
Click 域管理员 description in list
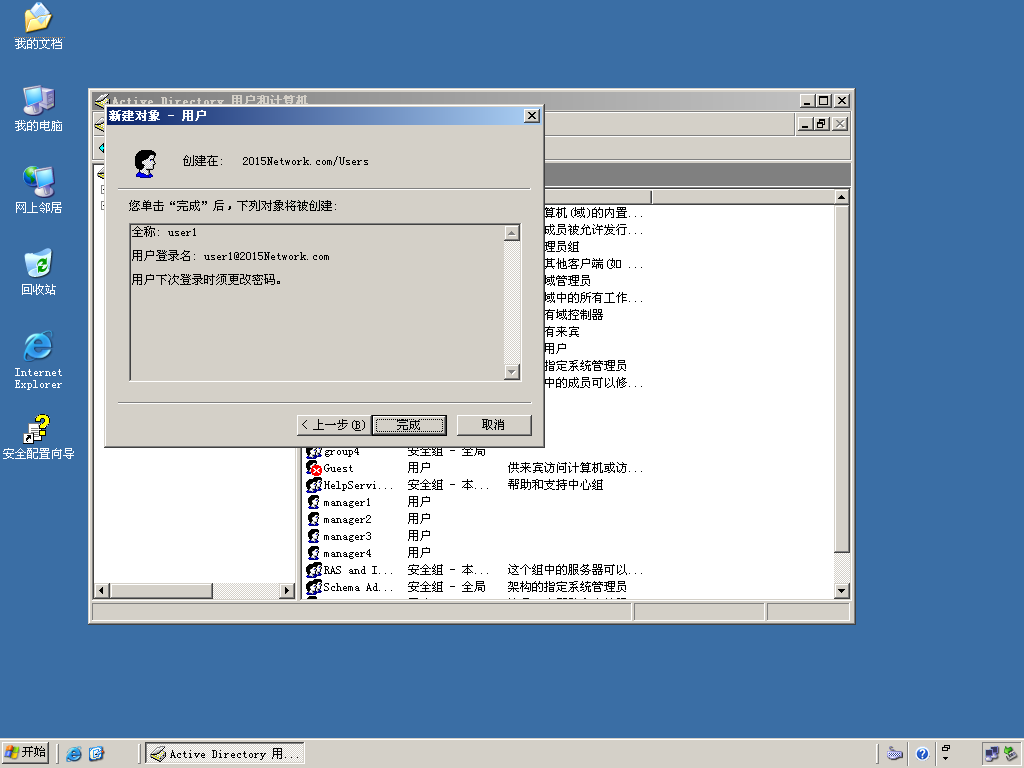pos(568,281)
